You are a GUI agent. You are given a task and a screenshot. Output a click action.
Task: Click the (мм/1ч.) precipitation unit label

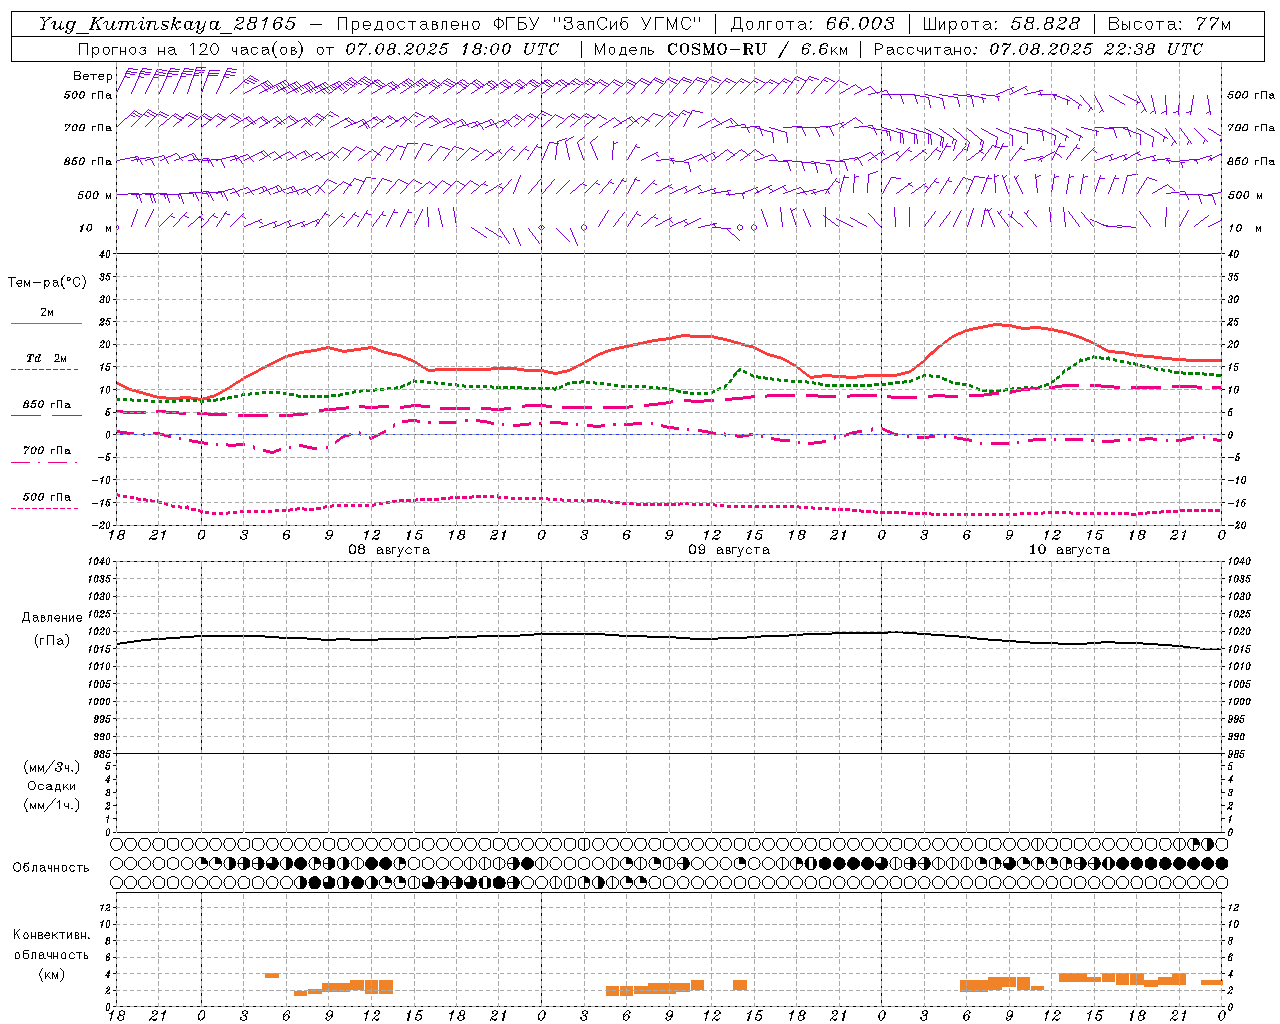coord(52,805)
